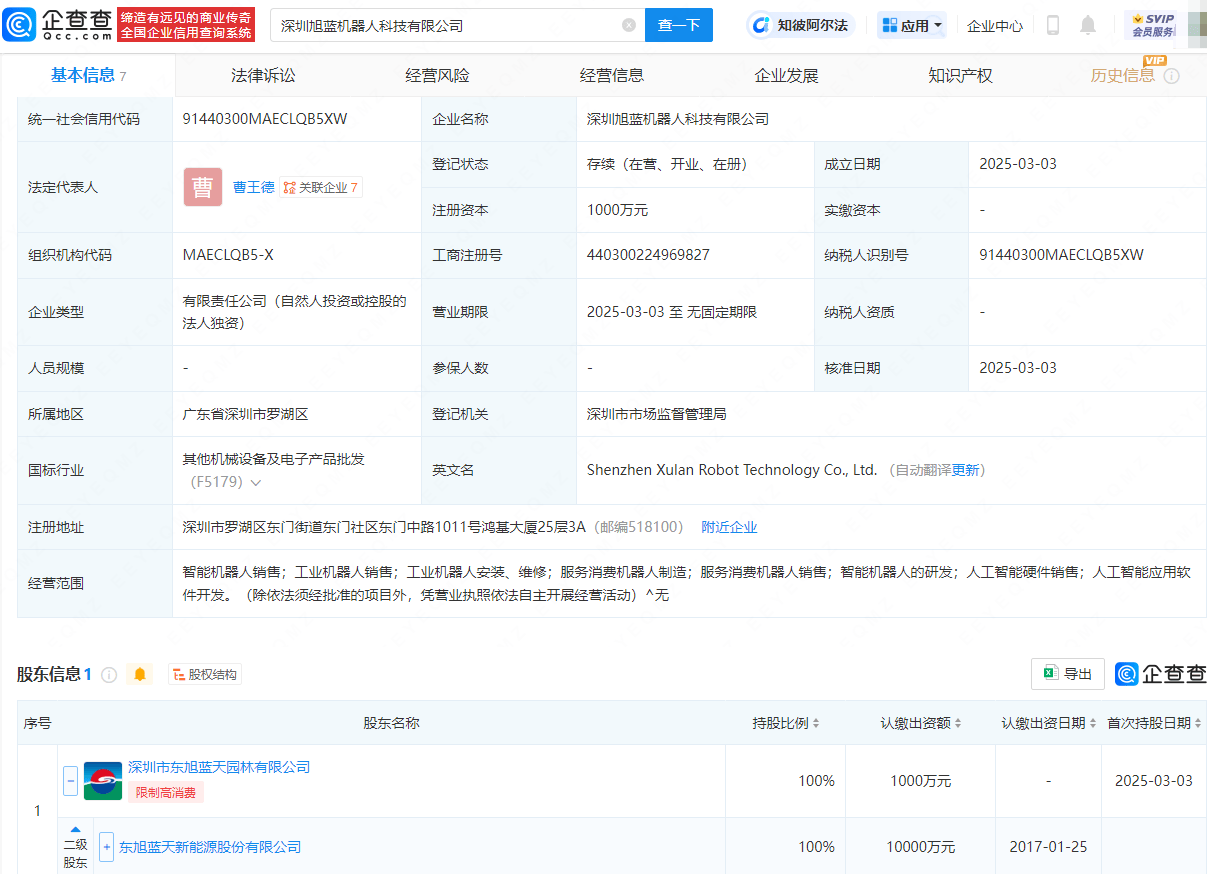Export shareholder data with 导出 button
Screen dimensions: 1207x874
coord(1068,674)
